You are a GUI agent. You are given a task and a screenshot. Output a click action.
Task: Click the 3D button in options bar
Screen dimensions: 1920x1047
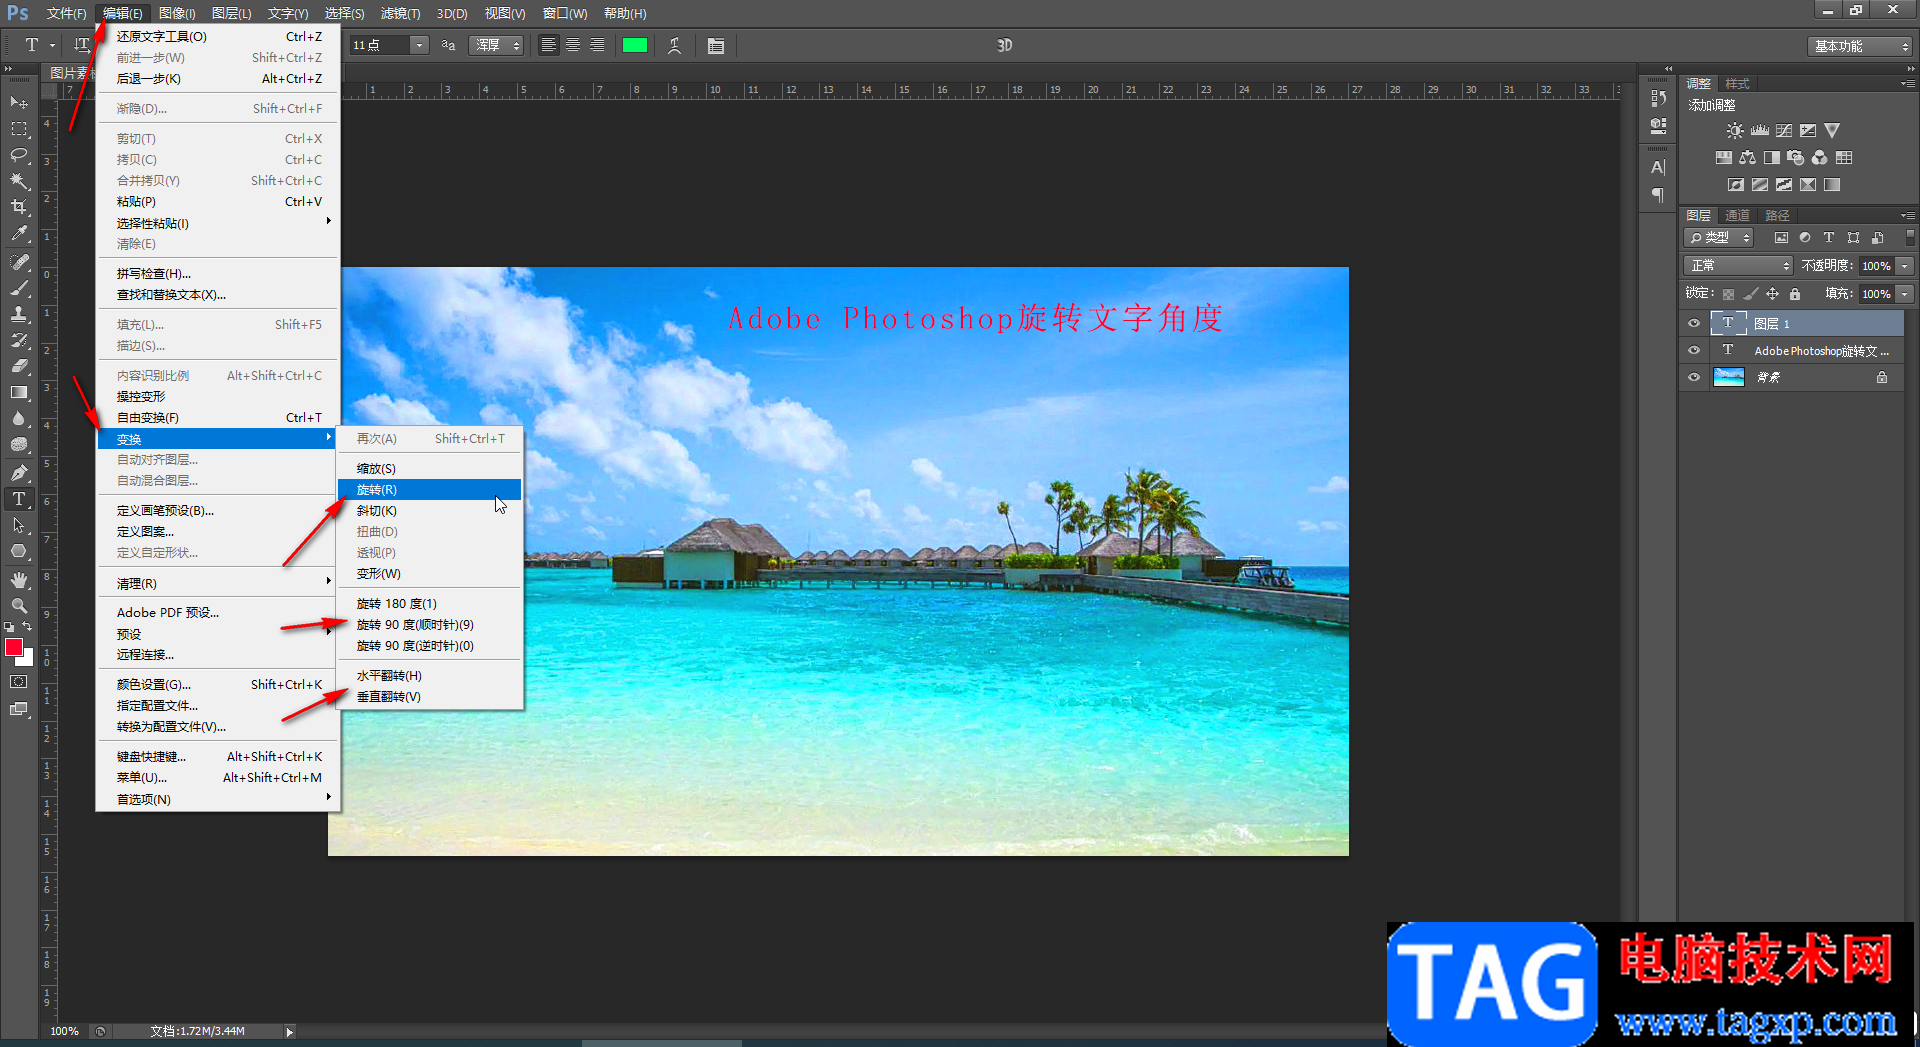click(x=1005, y=45)
